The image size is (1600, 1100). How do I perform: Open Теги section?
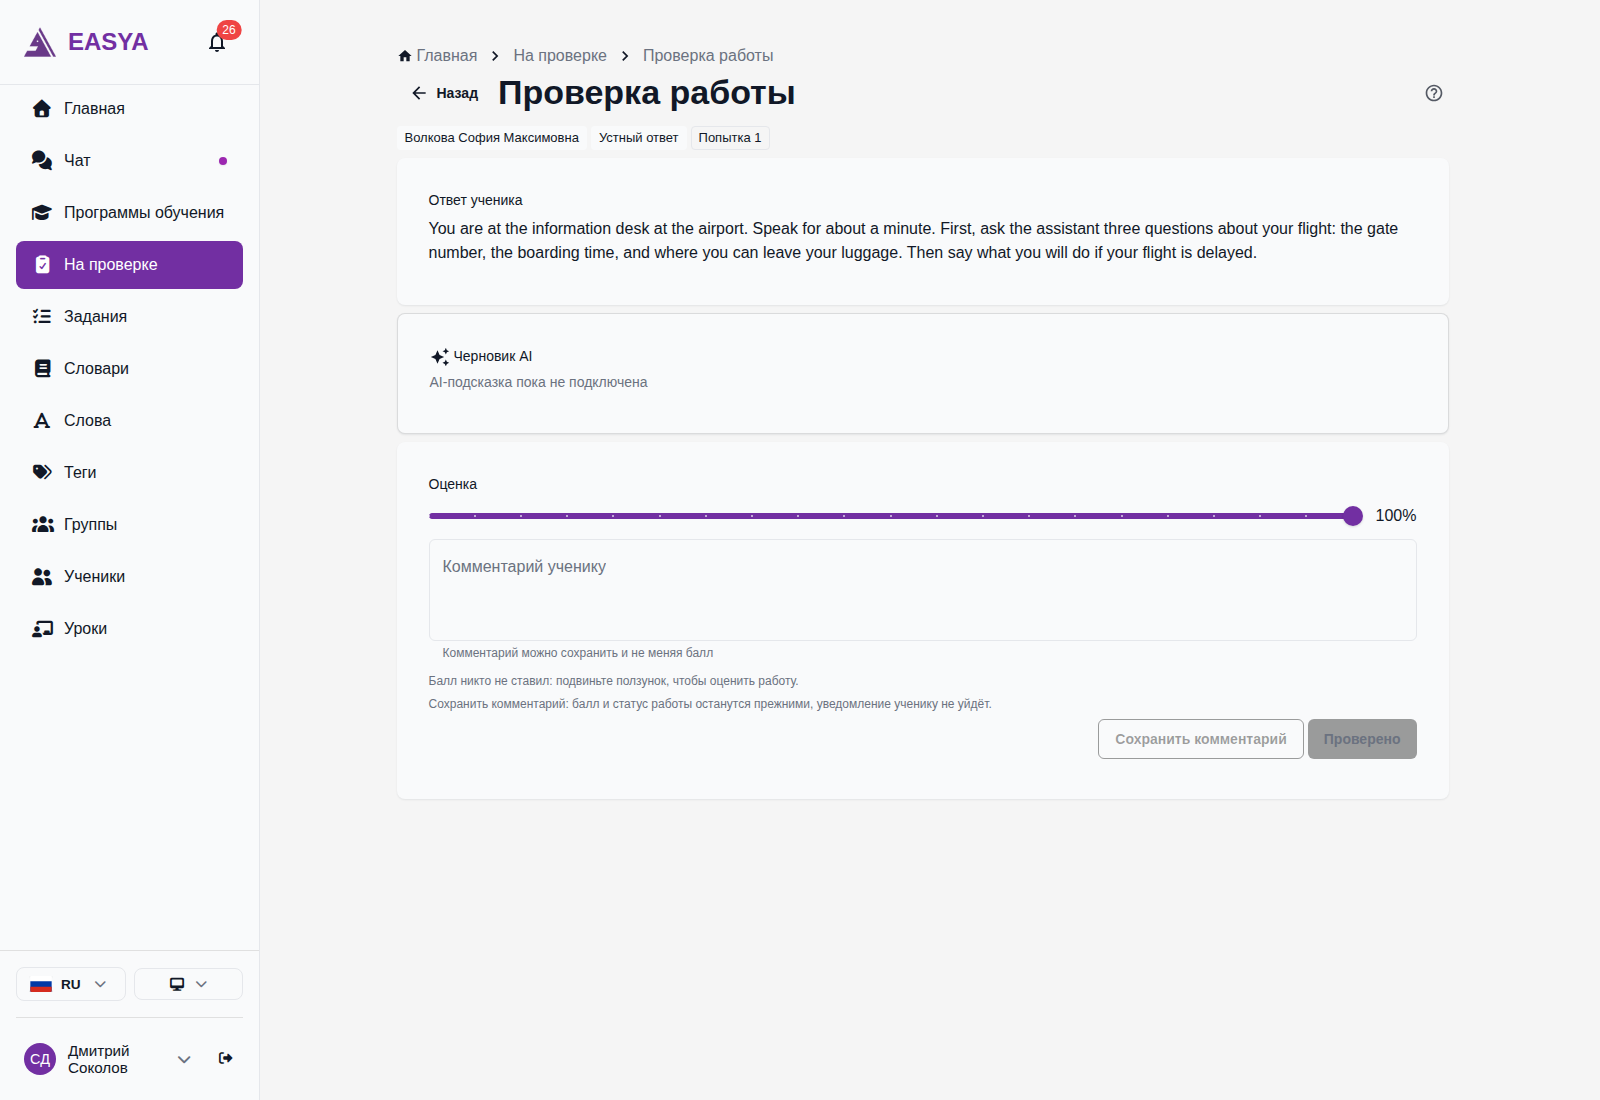pos(129,473)
